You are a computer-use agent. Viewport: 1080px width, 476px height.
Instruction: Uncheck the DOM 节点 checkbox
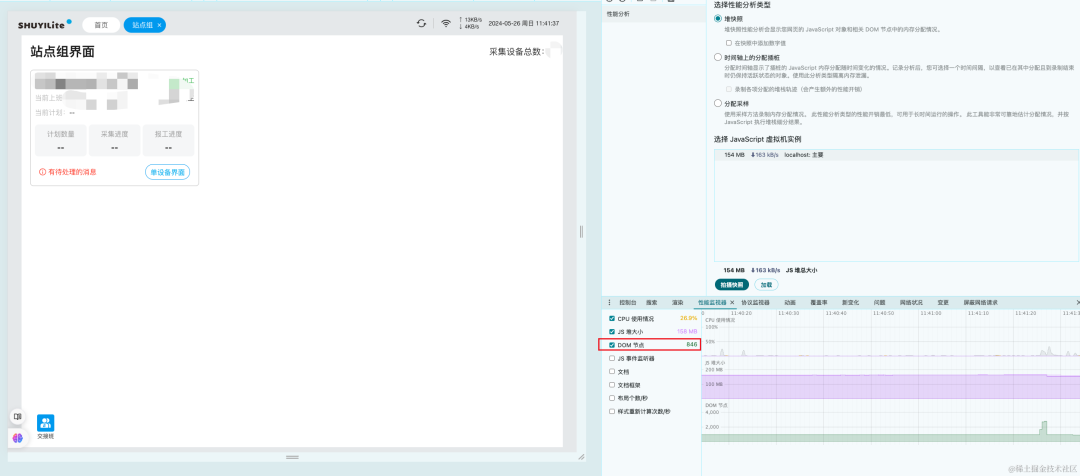[x=612, y=344]
